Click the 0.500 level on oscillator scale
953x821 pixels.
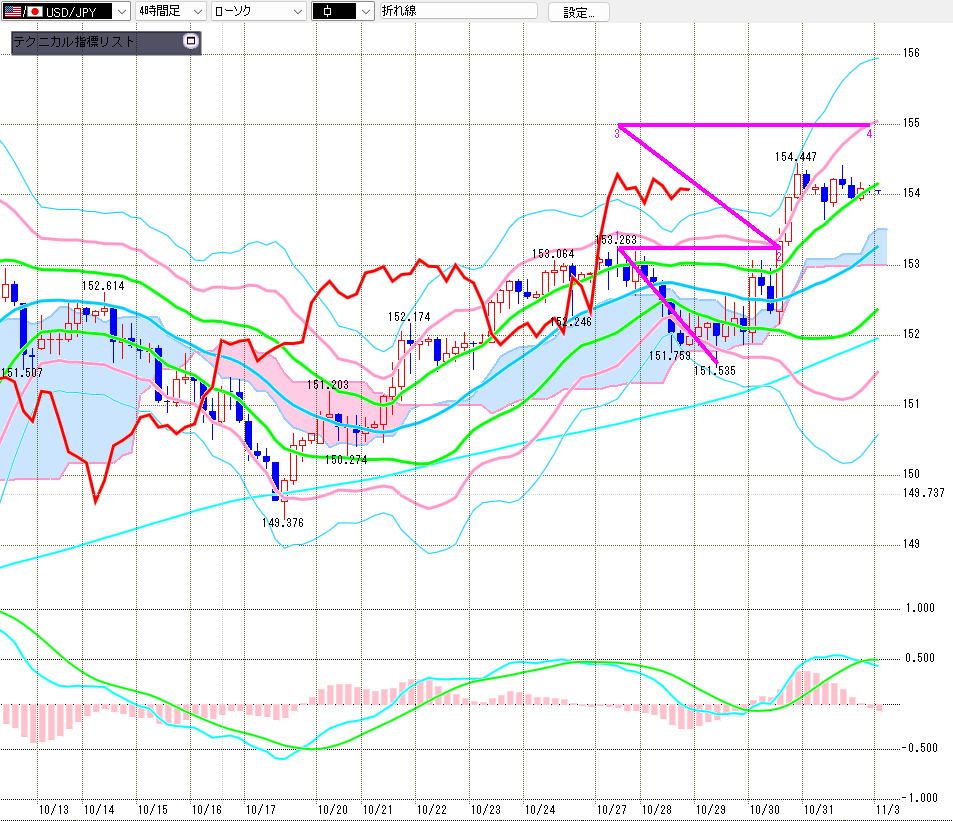919,658
